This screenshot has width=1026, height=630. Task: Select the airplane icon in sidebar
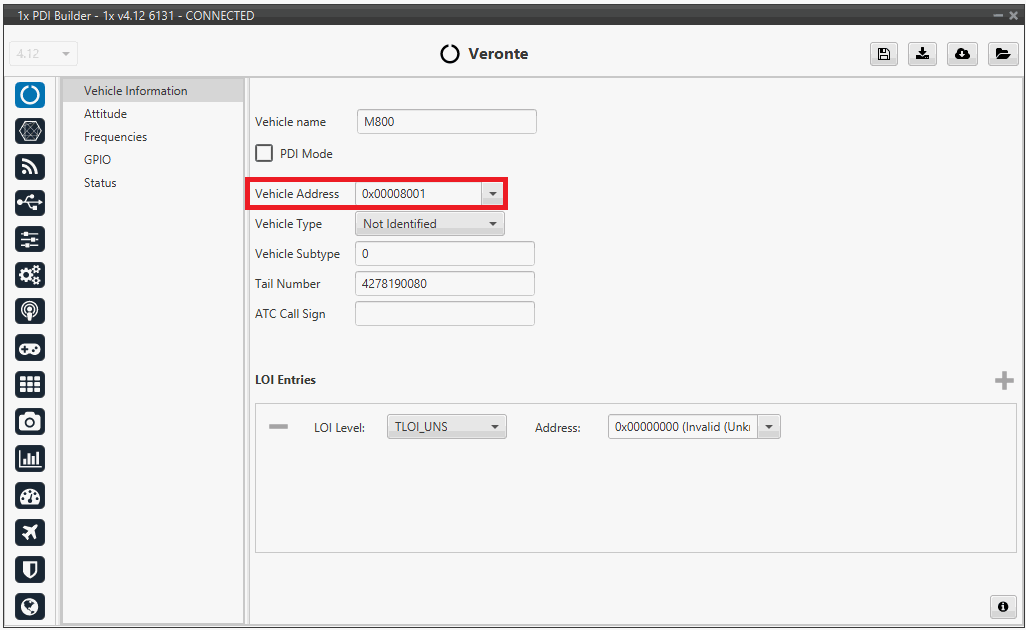(30, 532)
